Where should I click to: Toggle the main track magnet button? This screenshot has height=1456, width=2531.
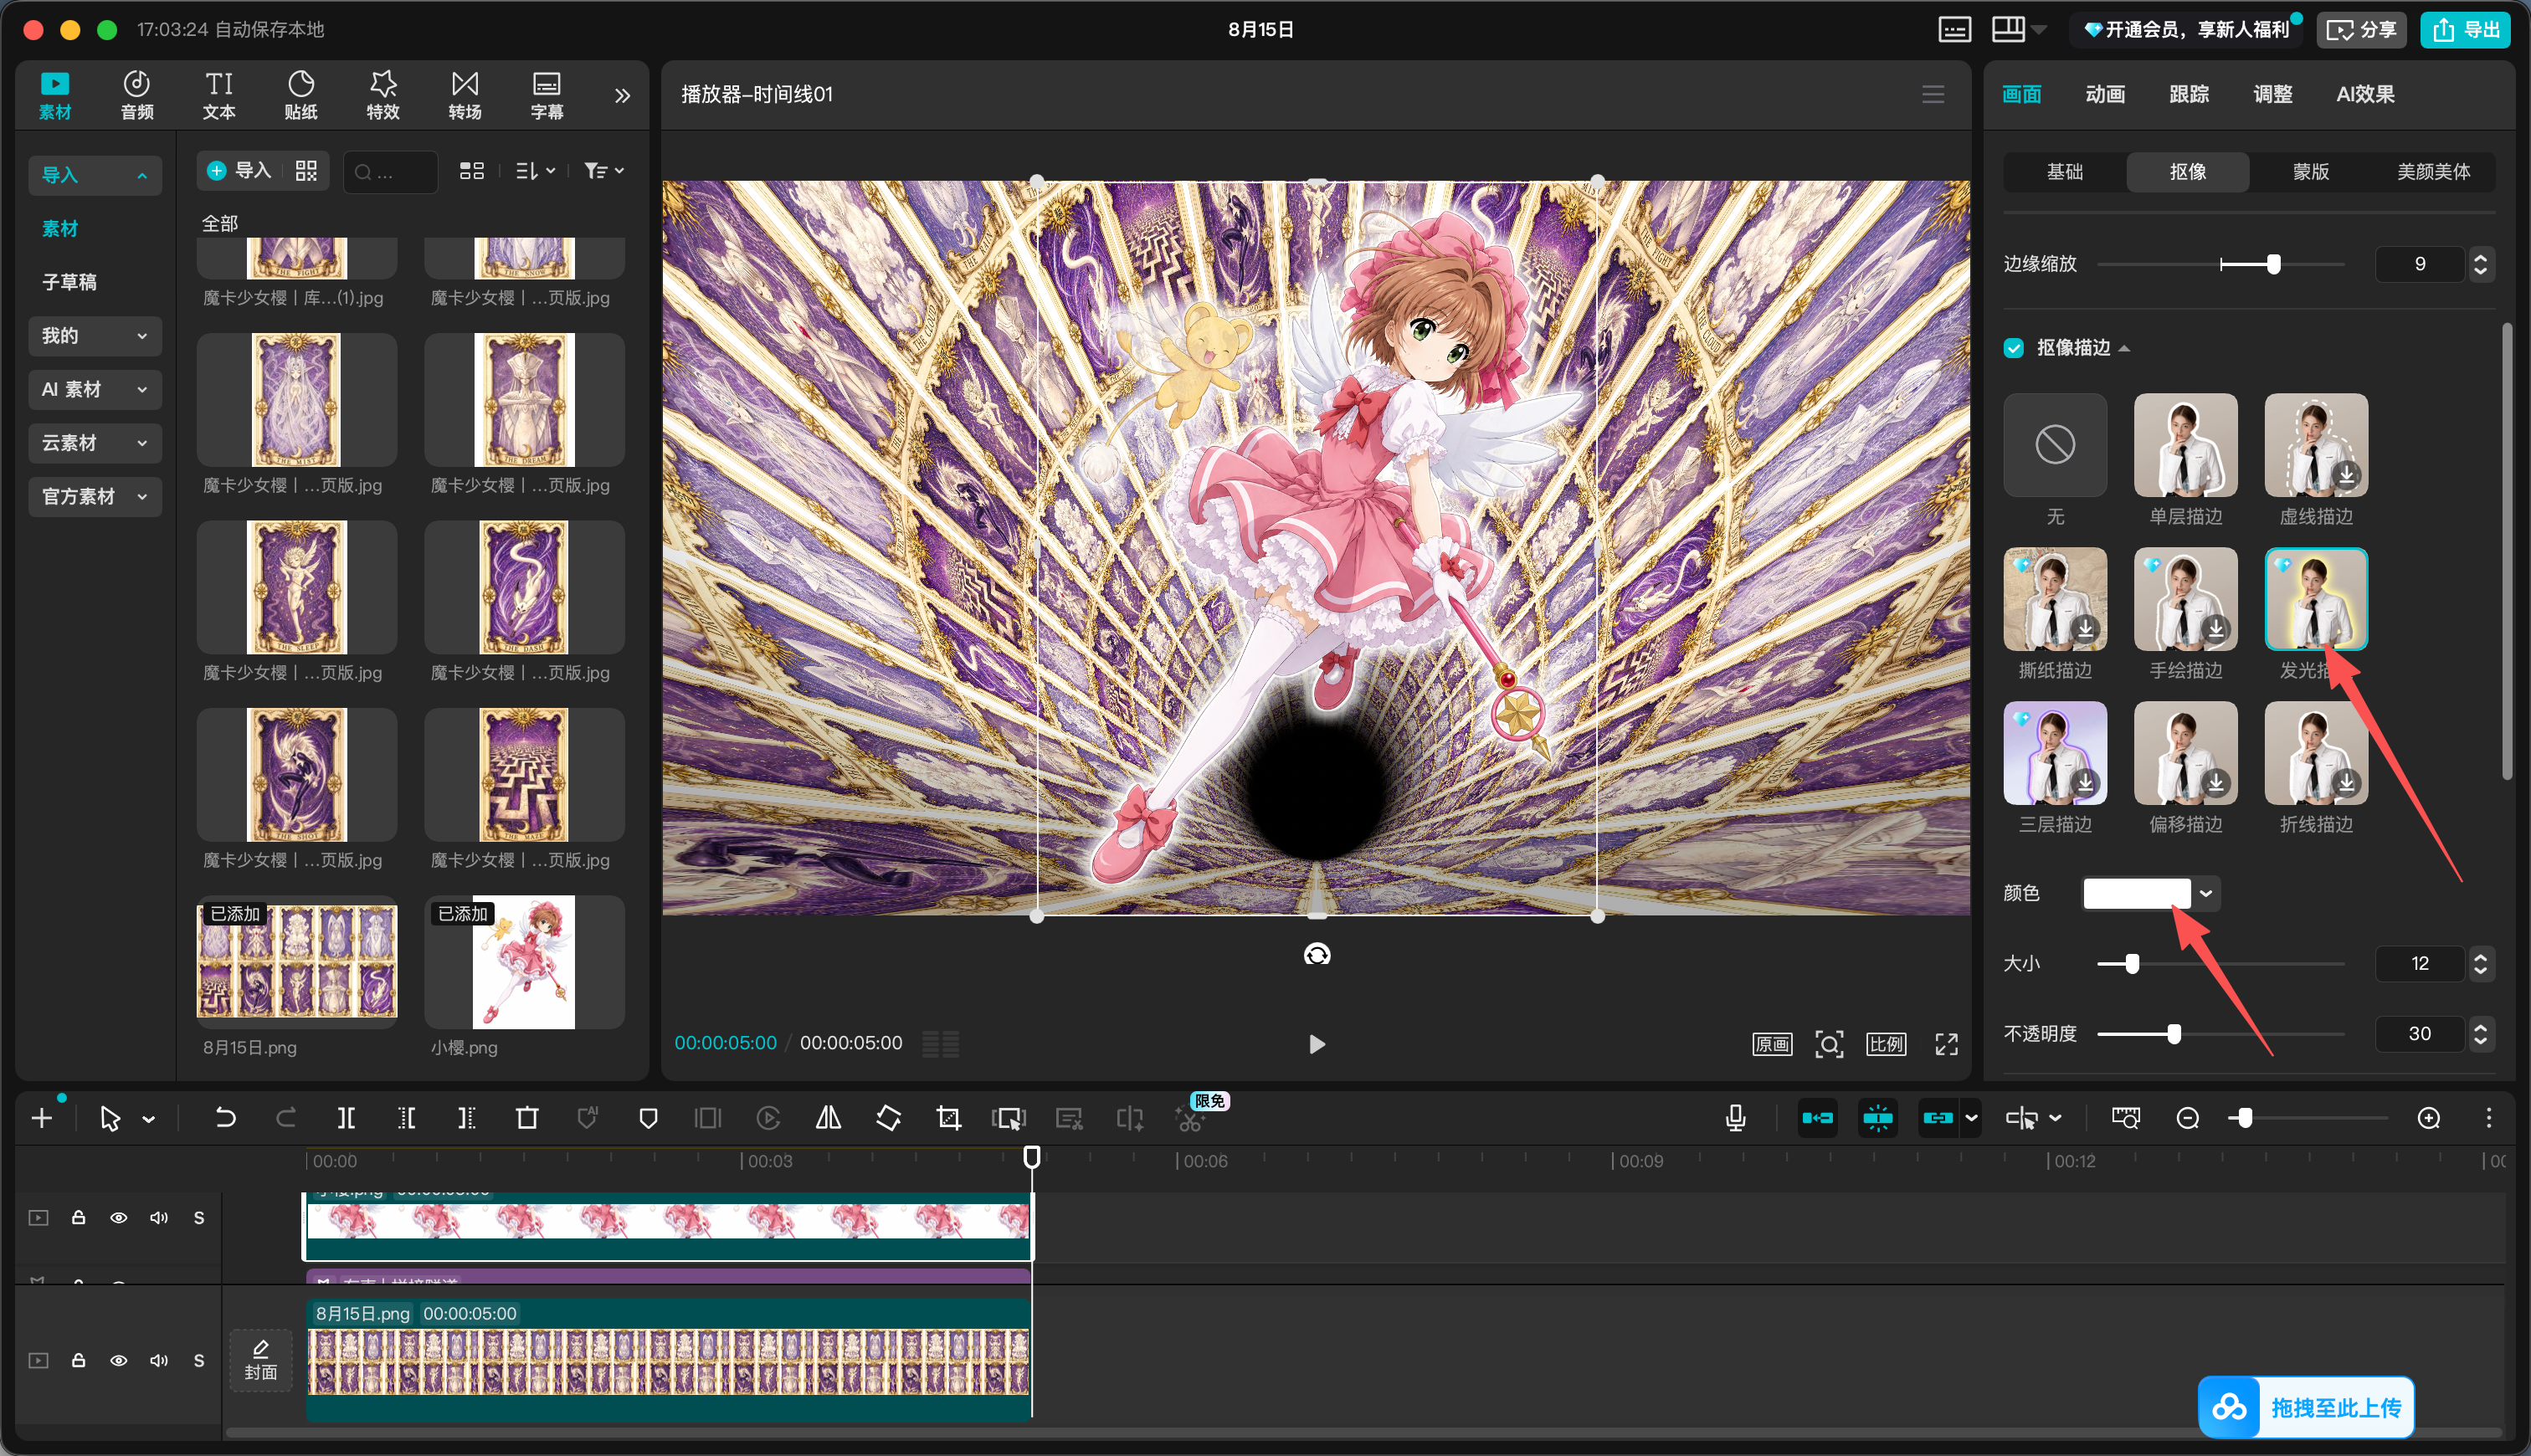point(1818,1118)
